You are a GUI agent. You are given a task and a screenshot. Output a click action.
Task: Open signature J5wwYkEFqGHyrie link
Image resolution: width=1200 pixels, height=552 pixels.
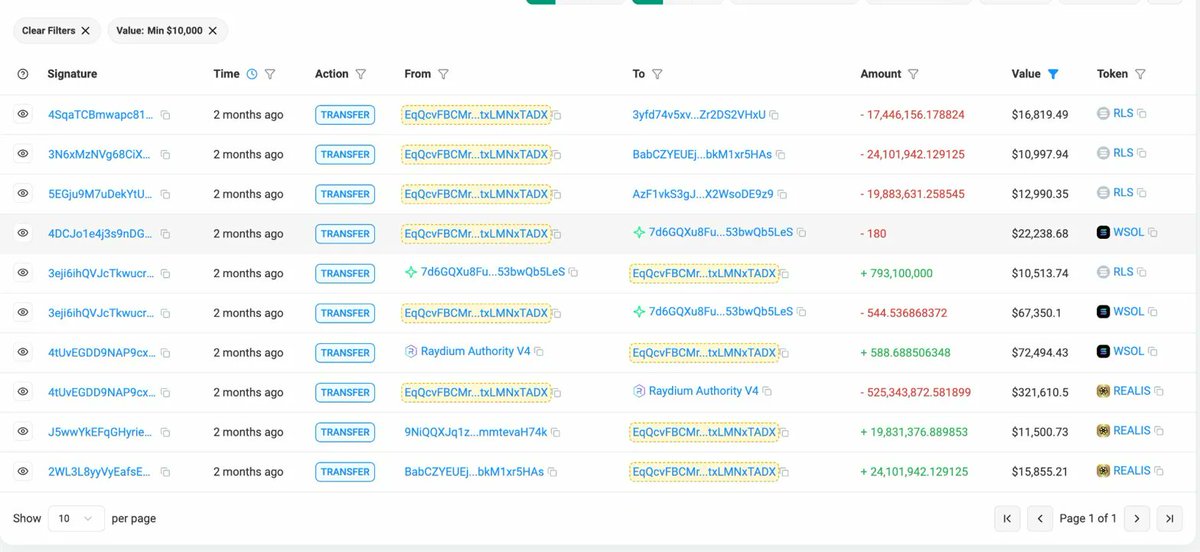click(100, 432)
